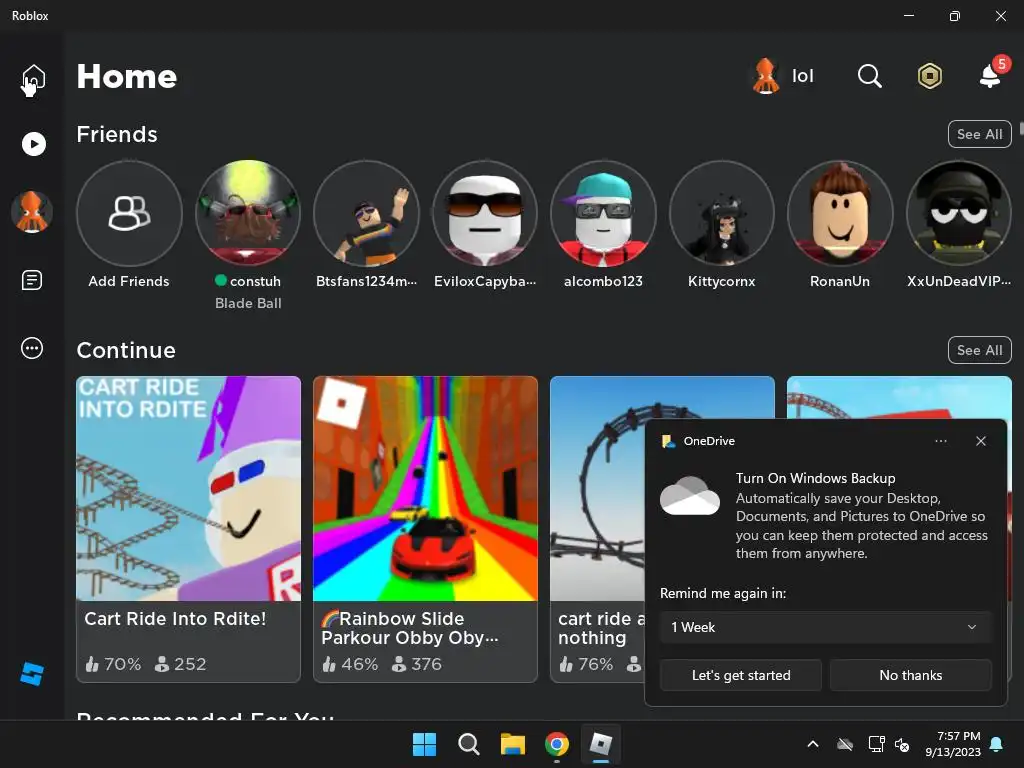Open the Roblox Studio icon in sidebar

pos(32,674)
